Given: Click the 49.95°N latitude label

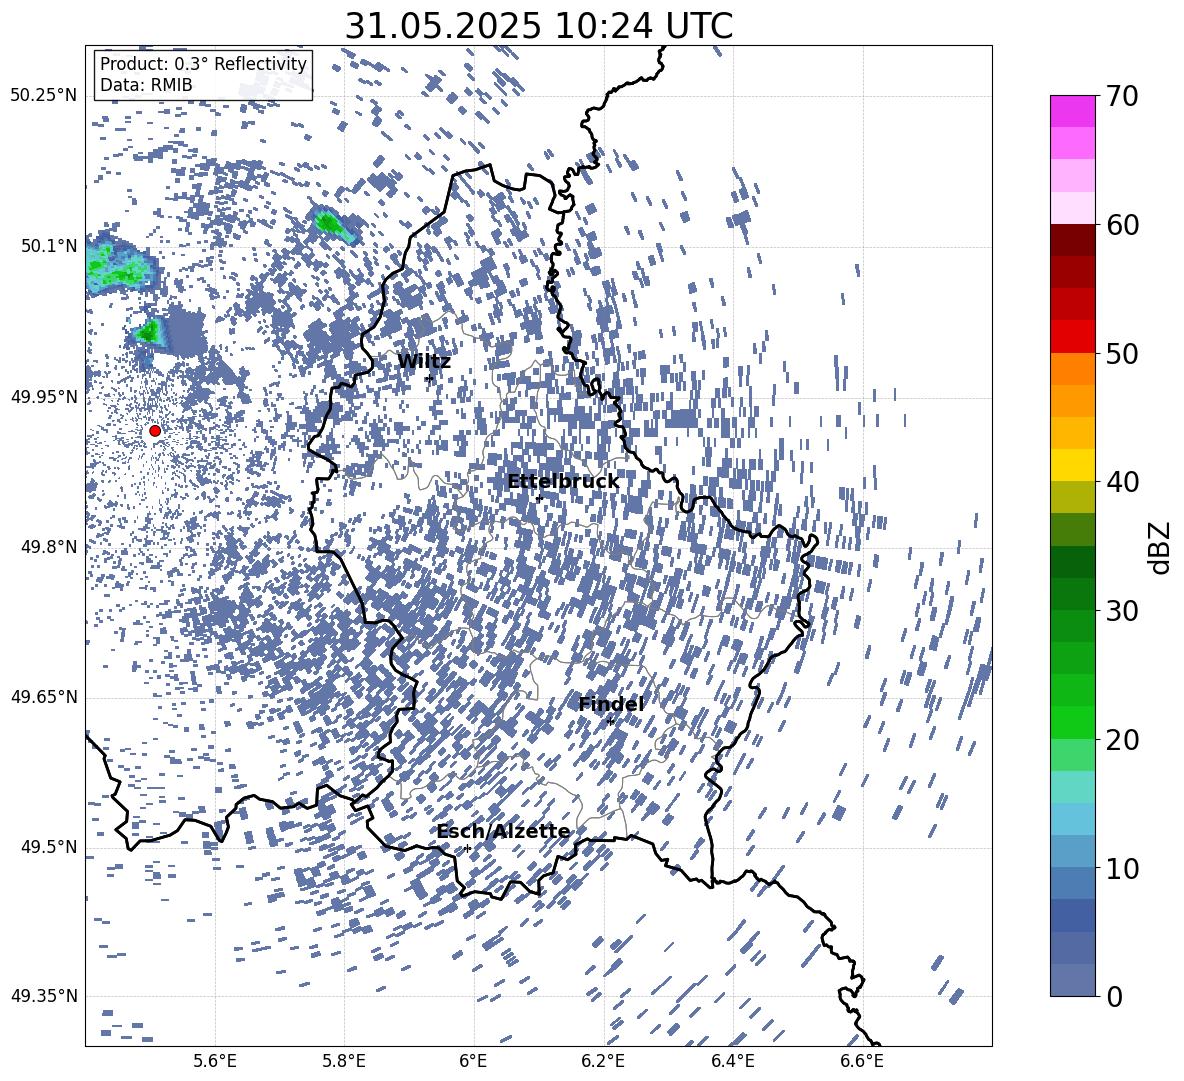Looking at the screenshot, I should [x=44, y=396].
